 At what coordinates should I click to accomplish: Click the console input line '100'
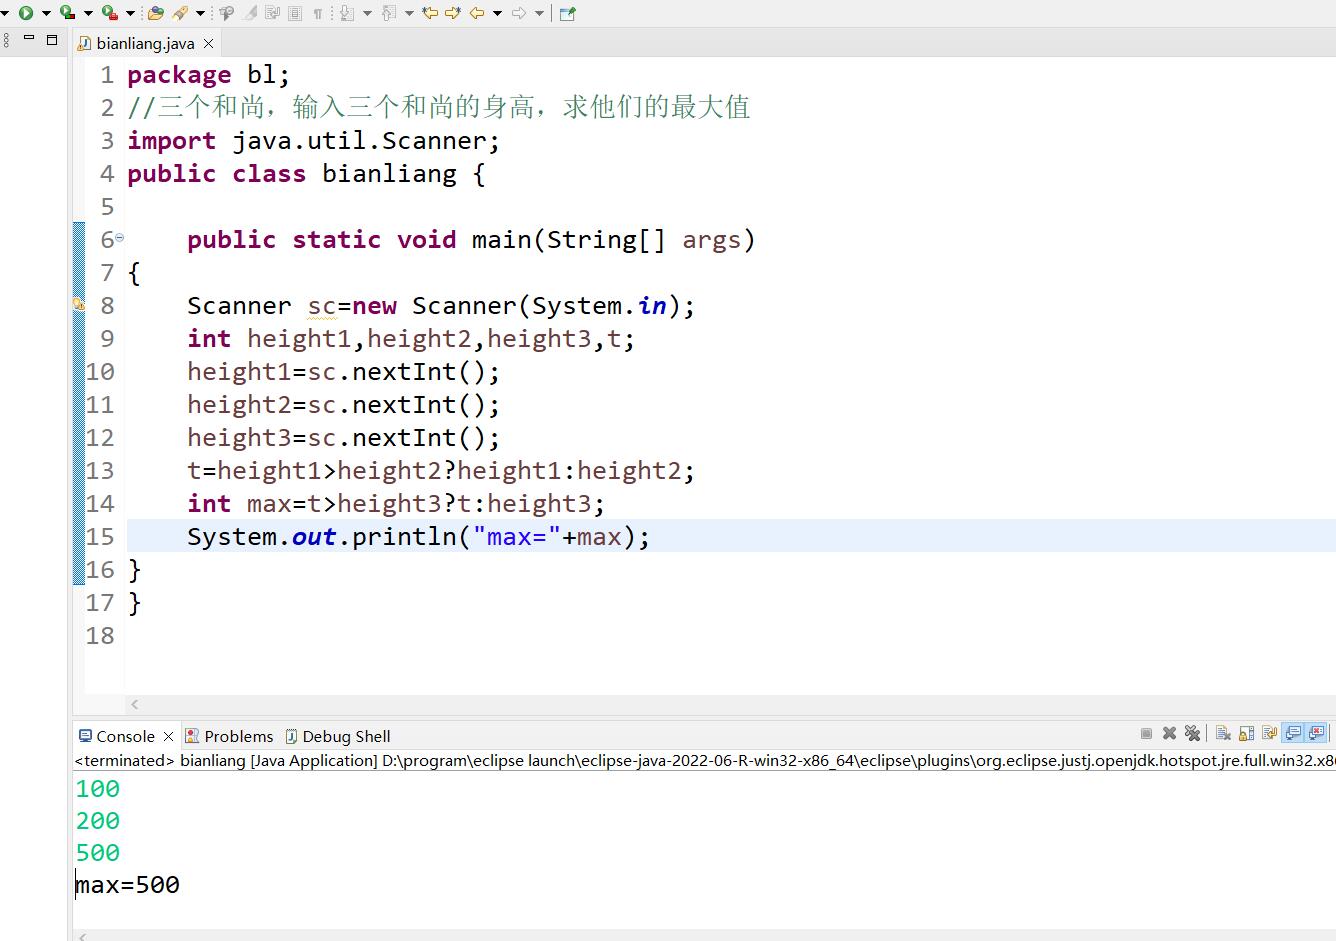click(x=98, y=789)
